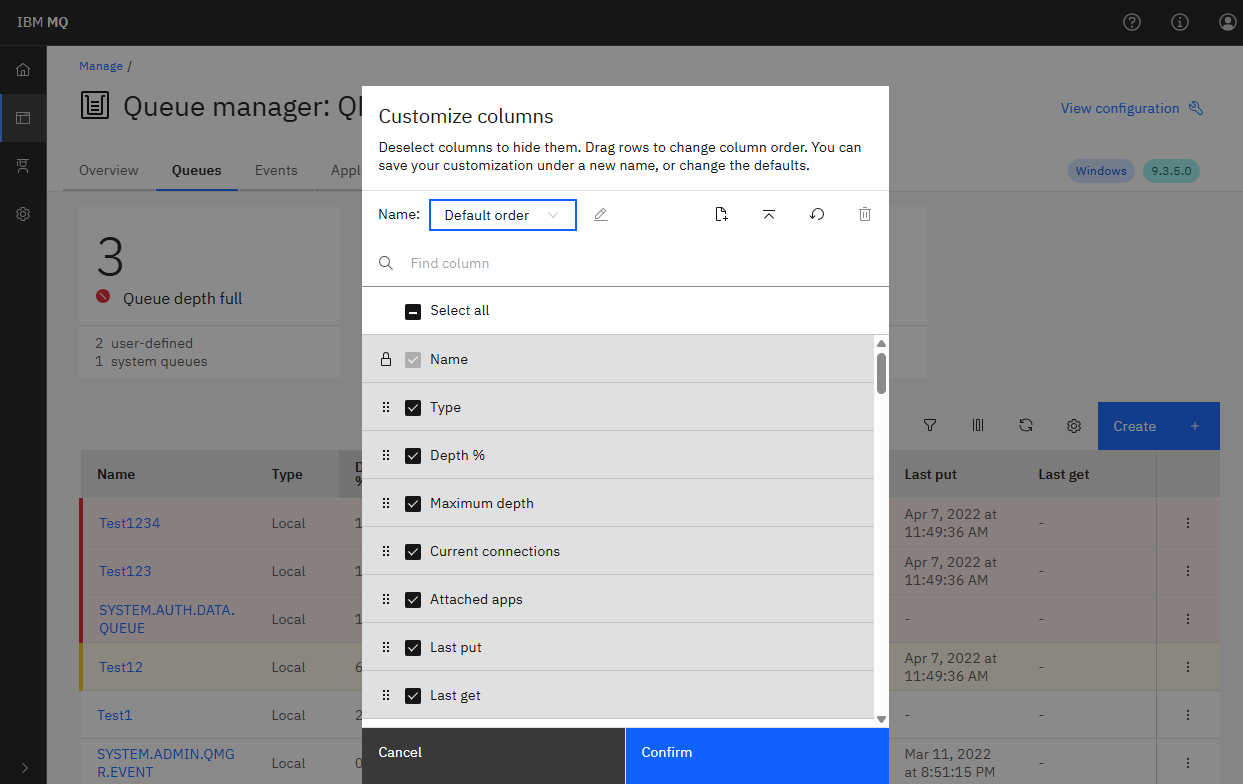Click the Last get column header
The image size is (1243, 784).
1064,474
